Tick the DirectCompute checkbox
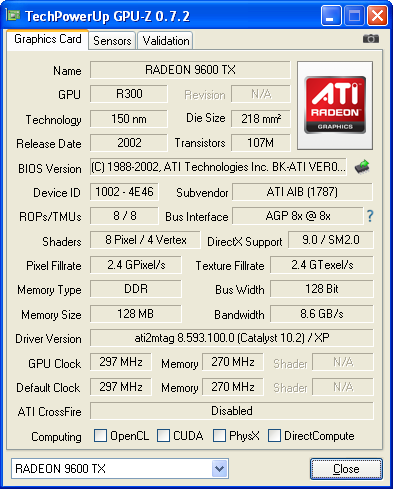Image resolution: width=393 pixels, height=489 pixels. click(274, 436)
